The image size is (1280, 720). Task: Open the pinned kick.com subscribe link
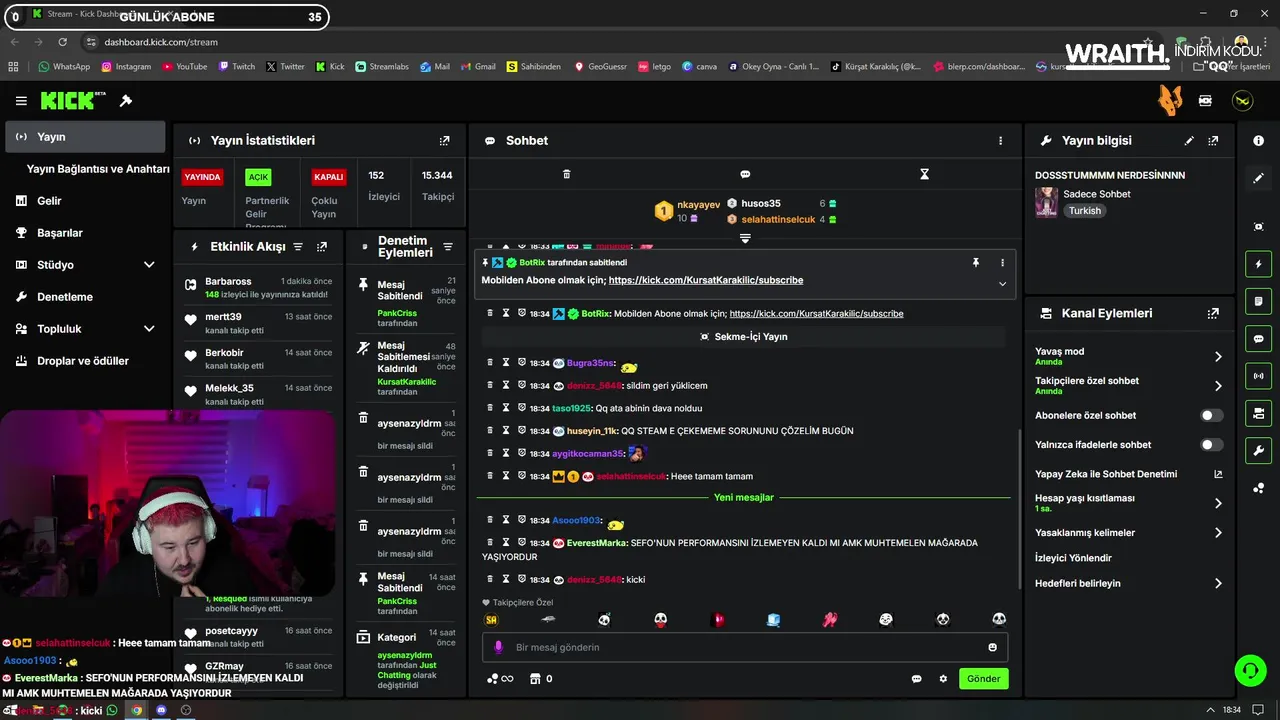coord(706,280)
